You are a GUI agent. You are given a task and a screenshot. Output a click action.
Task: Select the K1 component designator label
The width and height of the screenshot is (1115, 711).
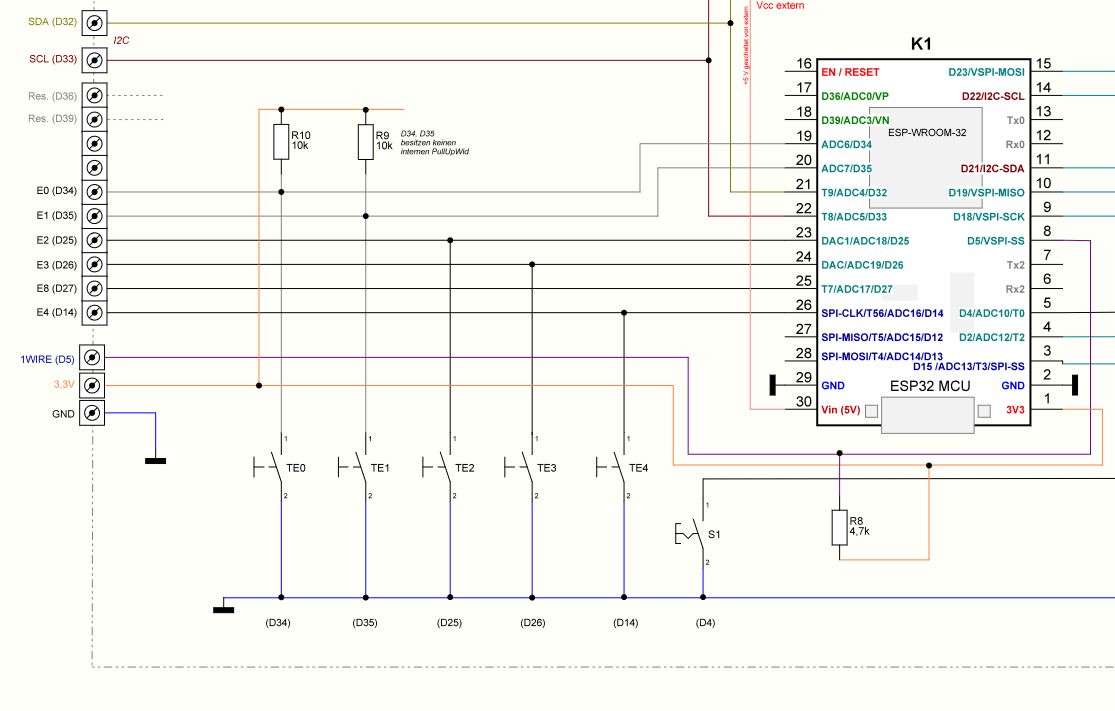(921, 45)
